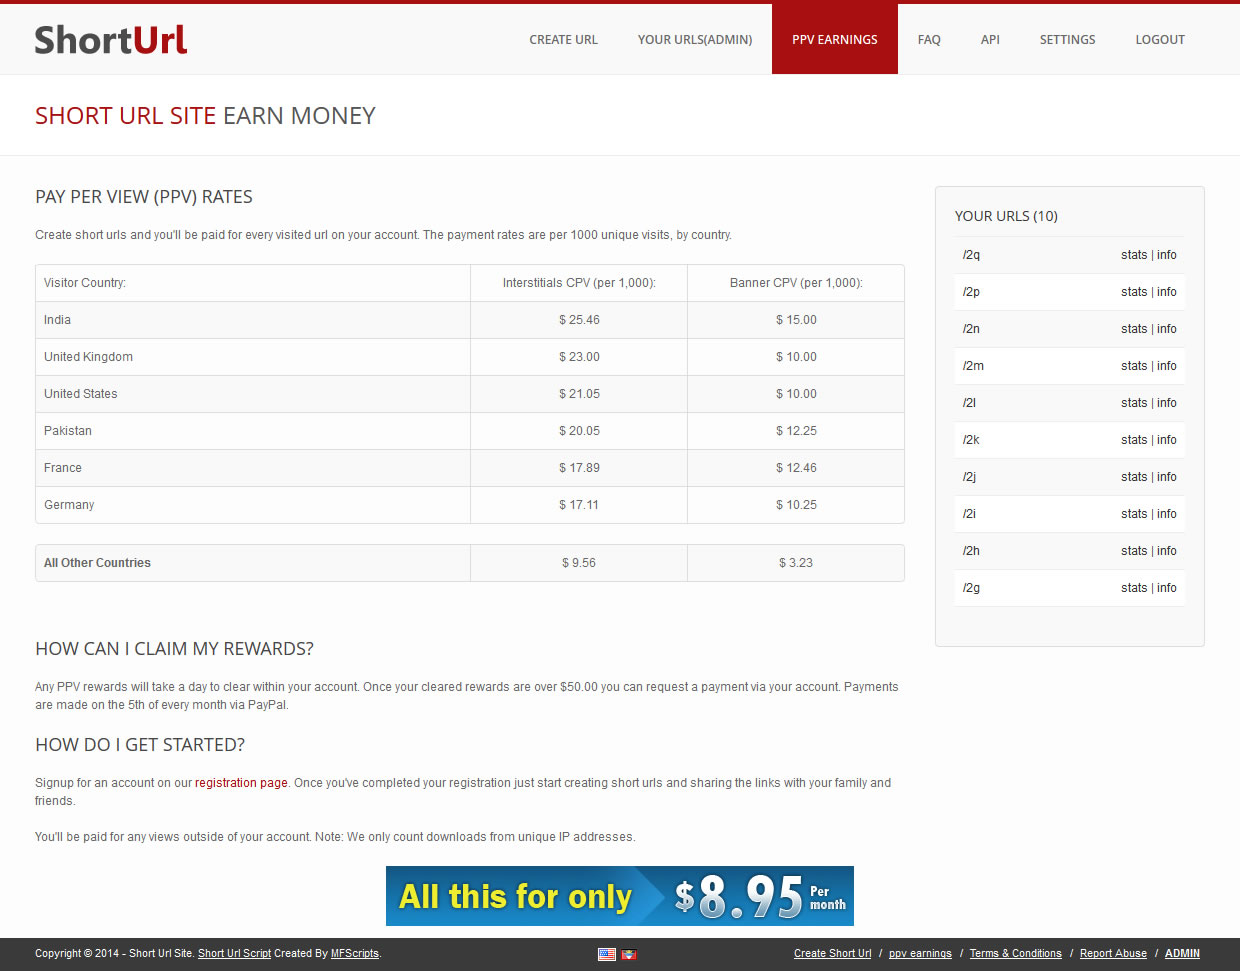The image size is (1240, 971).
Task: Open the FAQ page
Action: (929, 40)
